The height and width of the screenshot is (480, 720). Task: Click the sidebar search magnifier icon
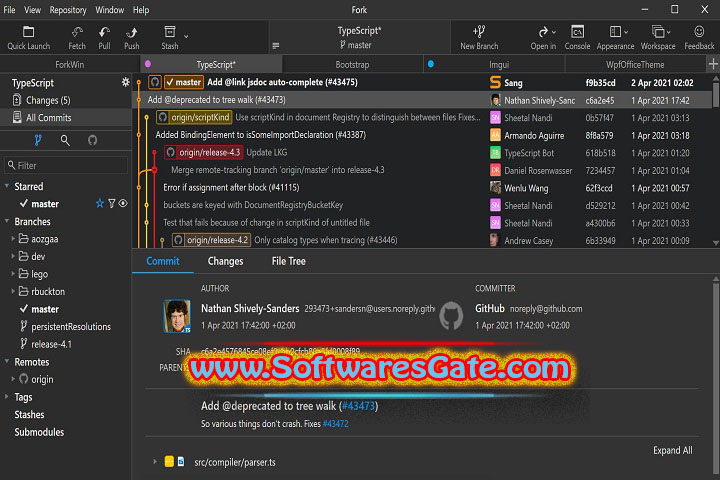(x=65, y=140)
